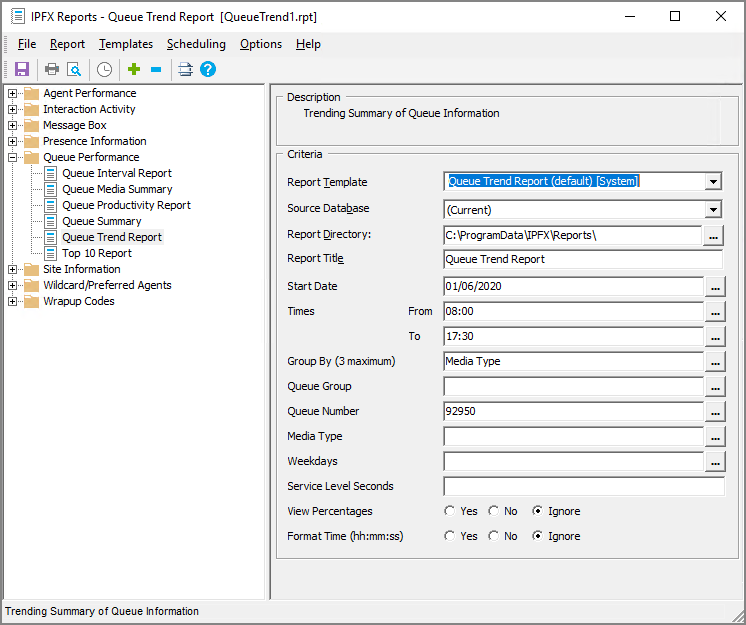Expand the Interaction Activity tree node
Viewport: 746px width, 625px height.
[x=12, y=109]
